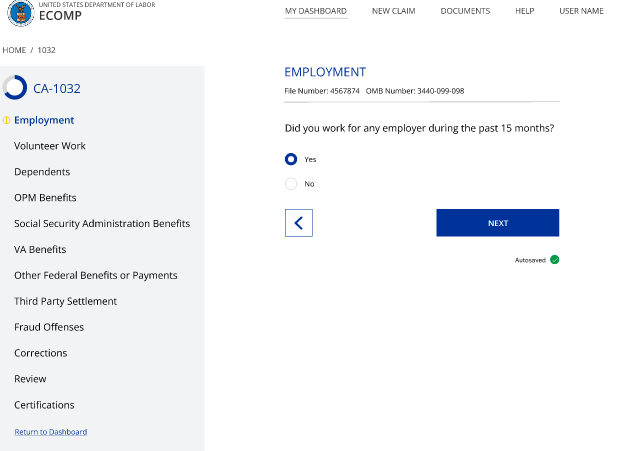The width and height of the screenshot is (619, 451).
Task: Go to the Volunteer Work section
Action: coord(50,146)
